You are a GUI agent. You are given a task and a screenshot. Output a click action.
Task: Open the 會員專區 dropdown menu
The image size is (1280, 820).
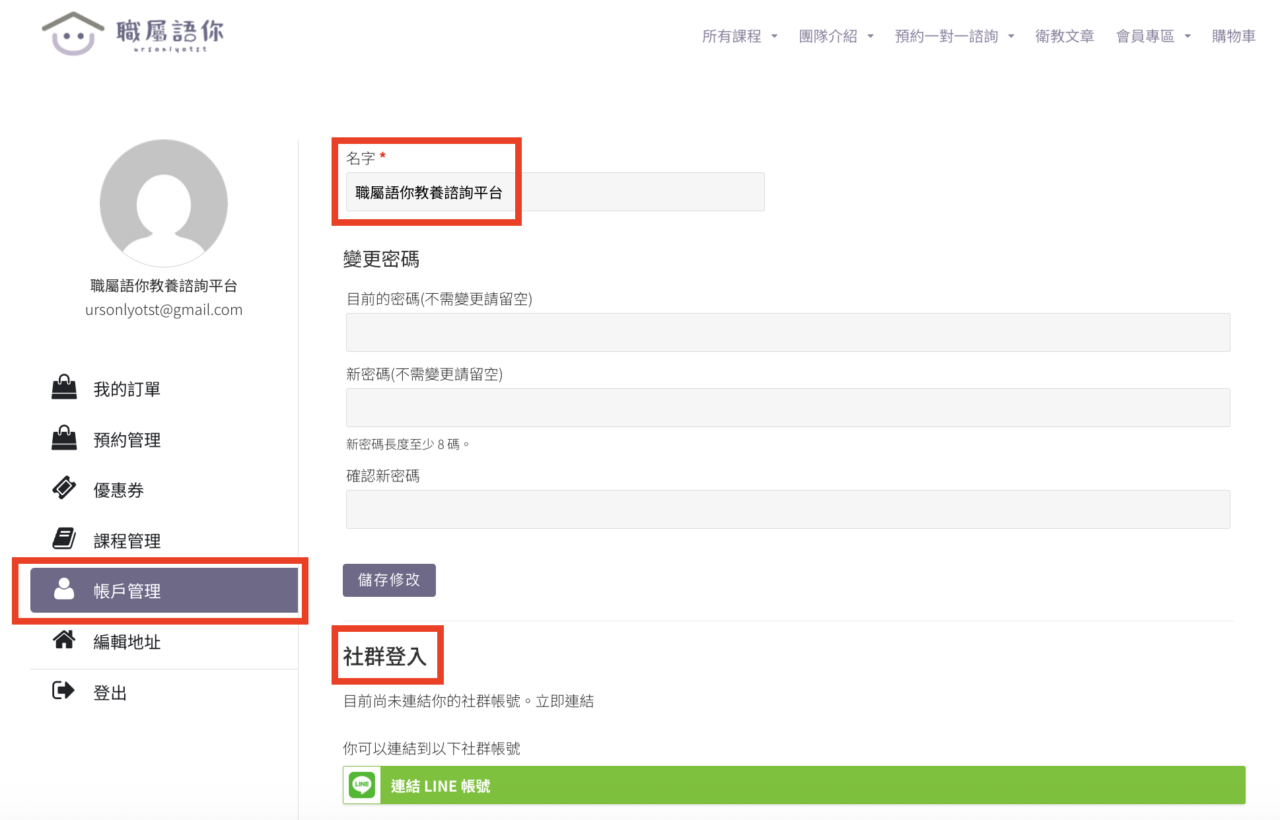point(1153,36)
